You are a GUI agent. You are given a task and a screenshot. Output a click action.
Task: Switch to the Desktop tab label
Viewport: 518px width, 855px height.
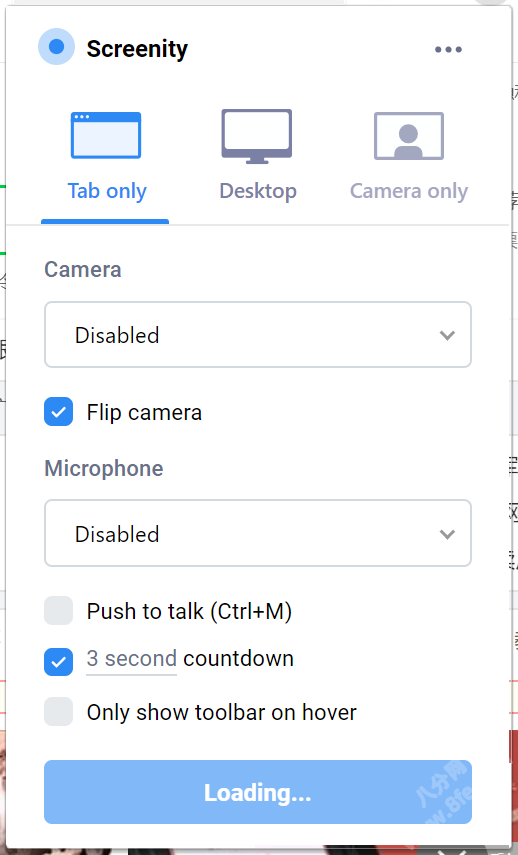258,191
